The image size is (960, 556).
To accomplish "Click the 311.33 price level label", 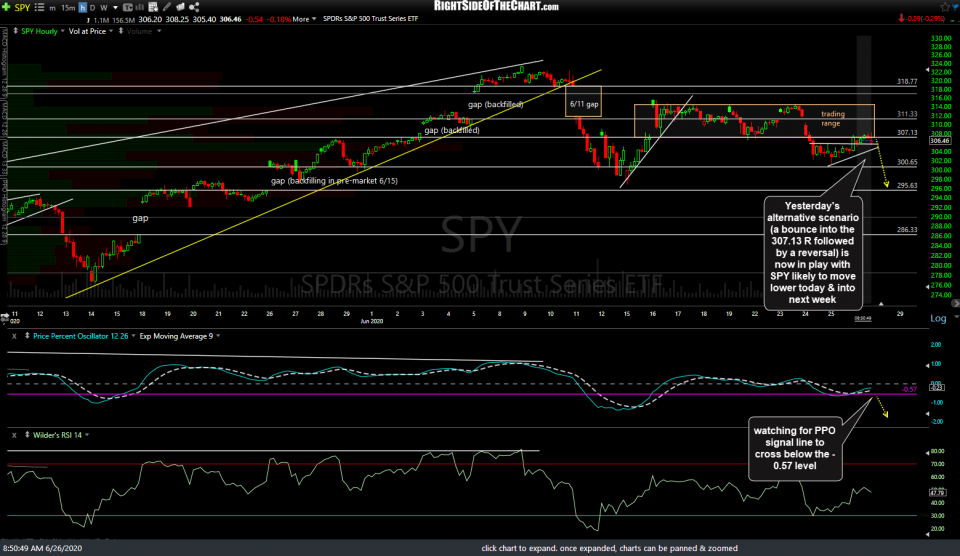I will (907, 115).
